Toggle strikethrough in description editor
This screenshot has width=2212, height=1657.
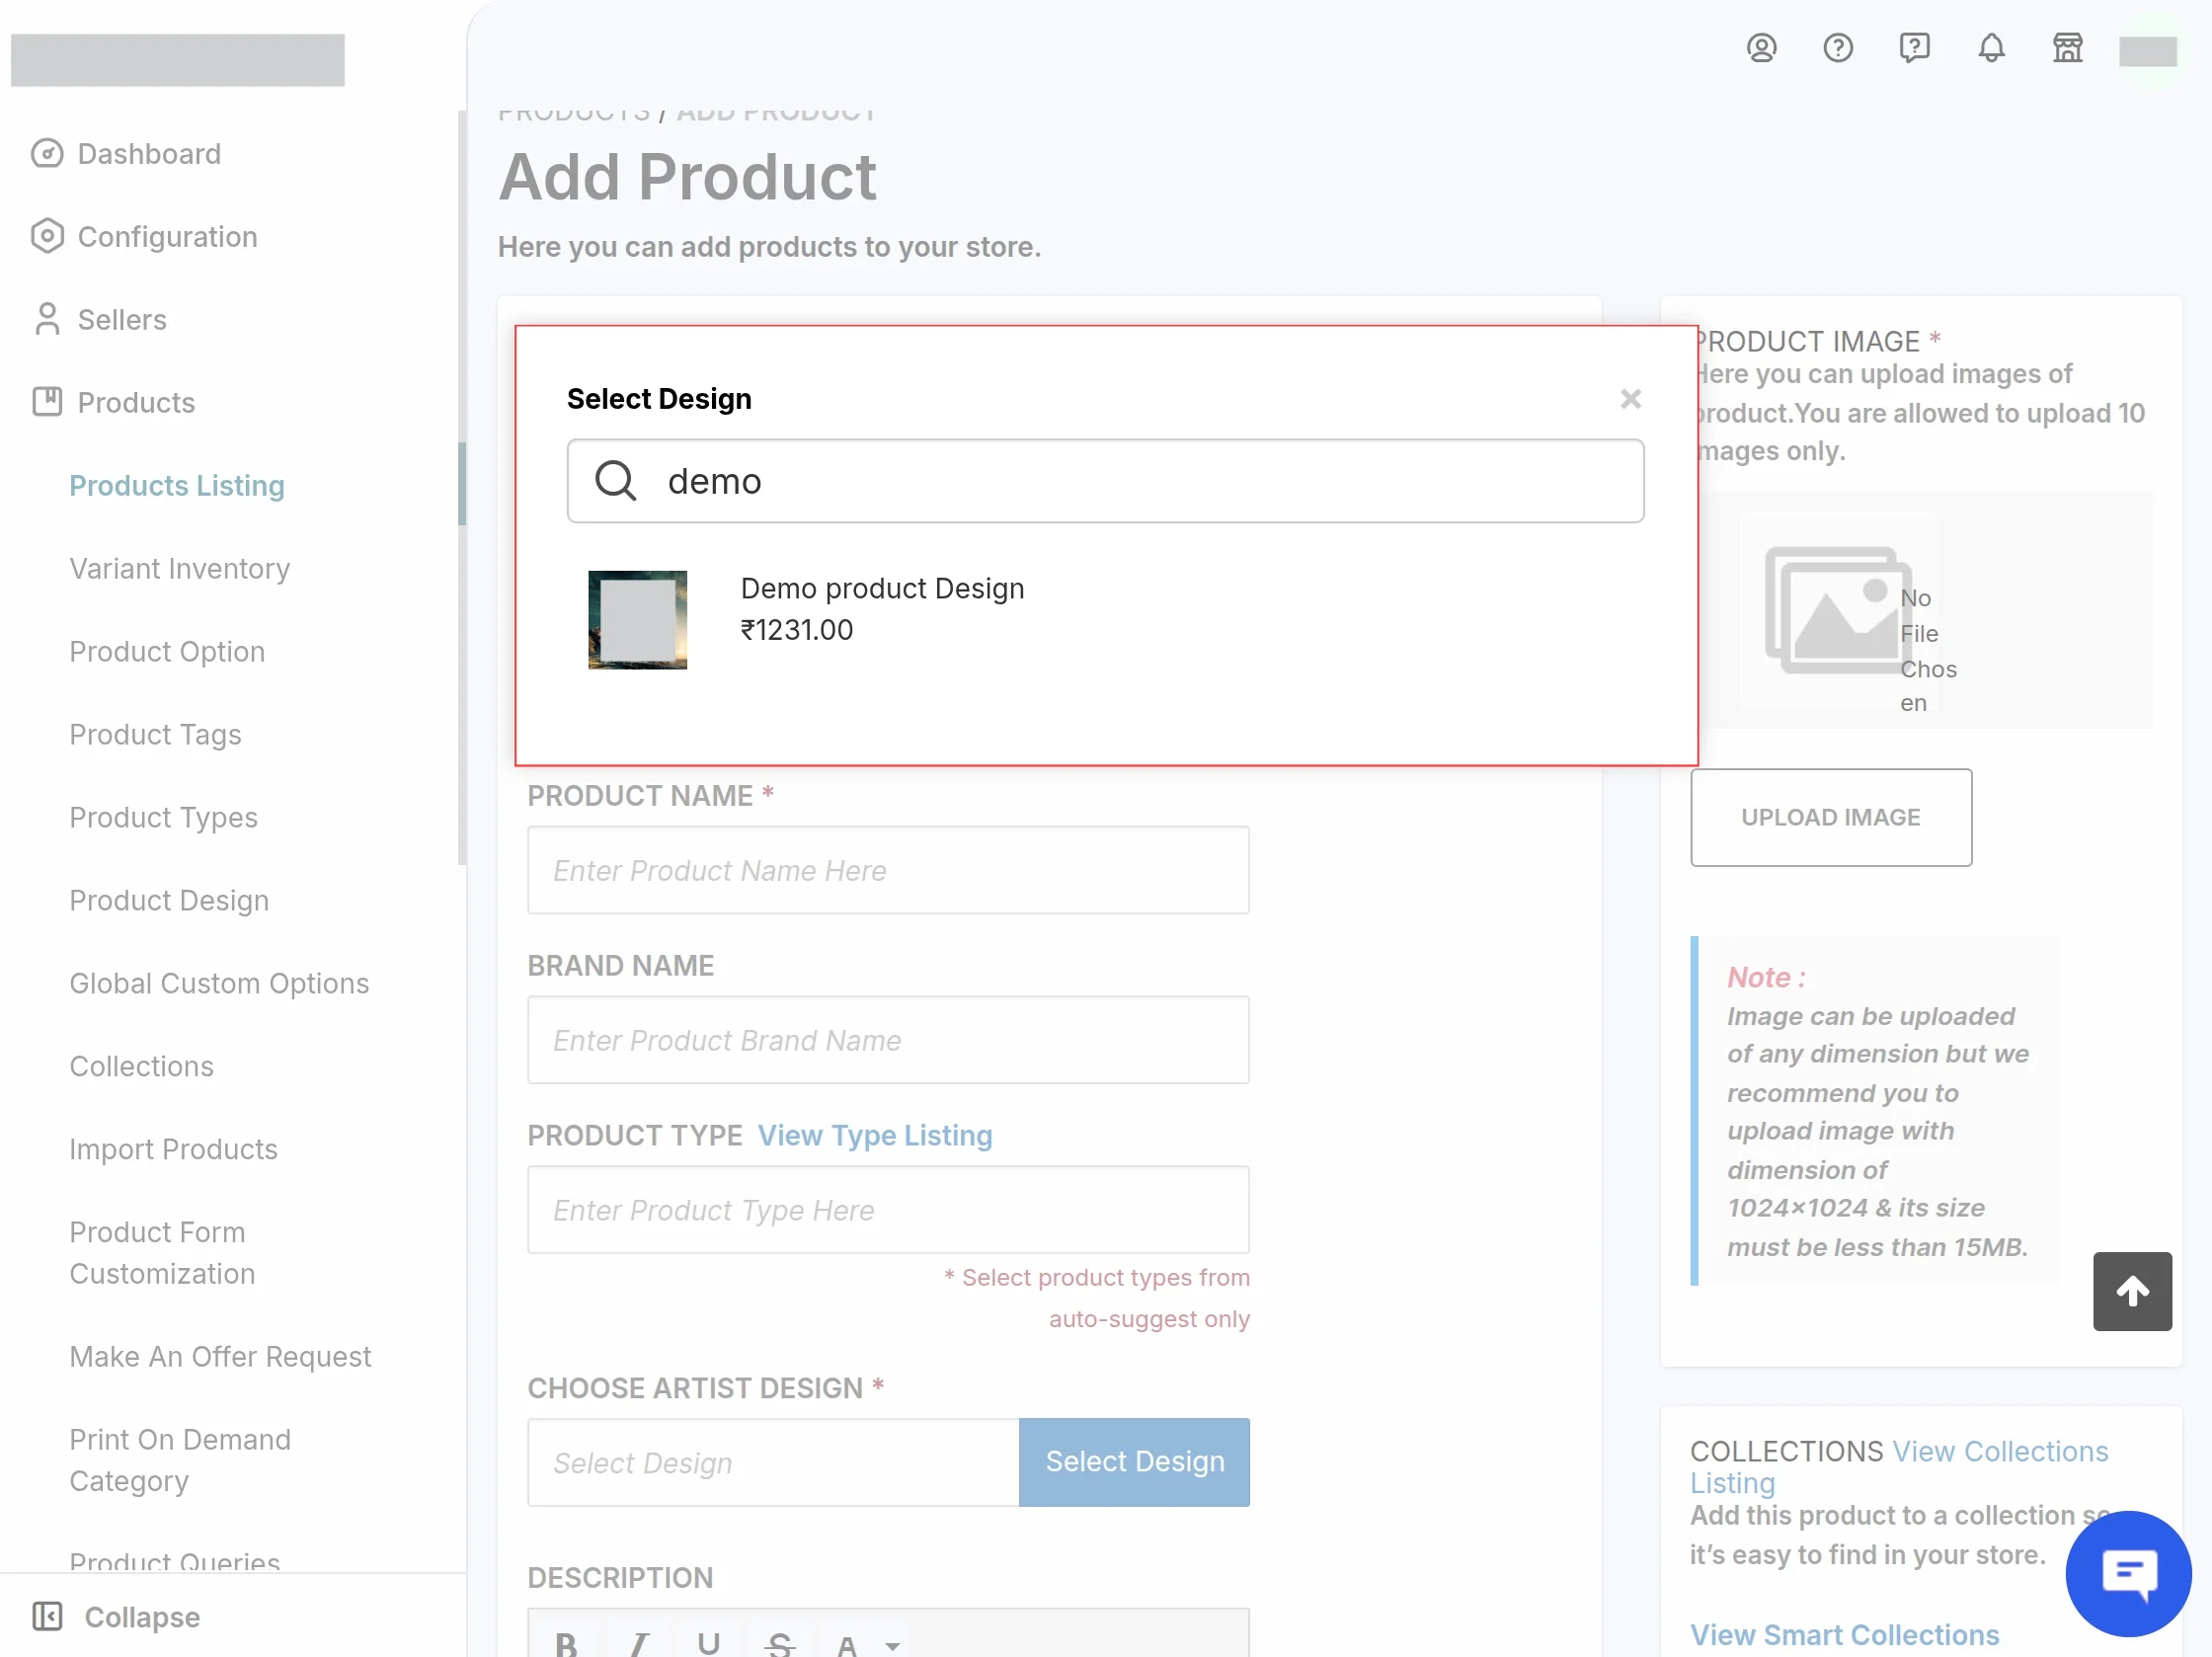point(779,1643)
